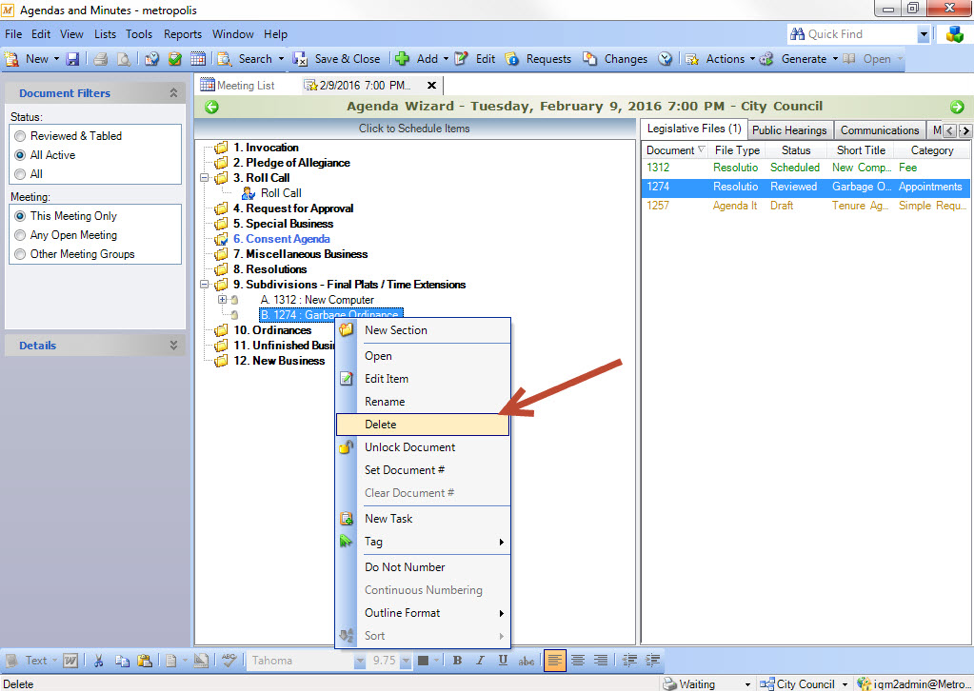
Task: Select This Meeting Only option
Action: pos(20,216)
